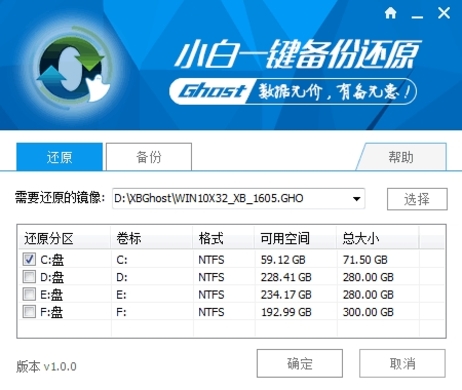Uncheck the C:盘 checkbox
This screenshot has height=390, width=462.
point(29,259)
